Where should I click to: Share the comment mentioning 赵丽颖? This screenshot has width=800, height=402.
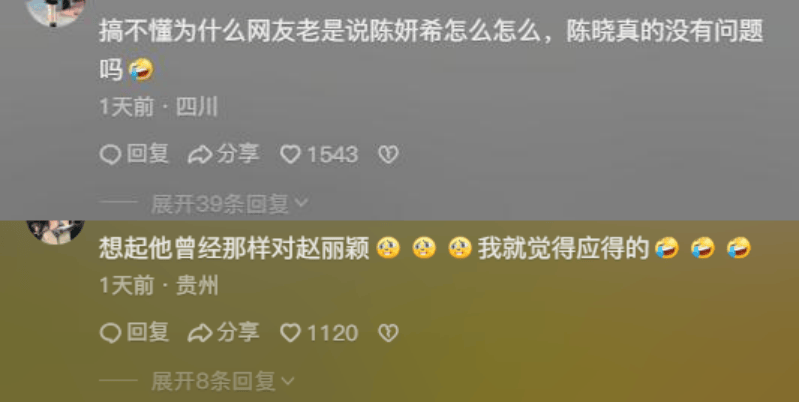(224, 333)
